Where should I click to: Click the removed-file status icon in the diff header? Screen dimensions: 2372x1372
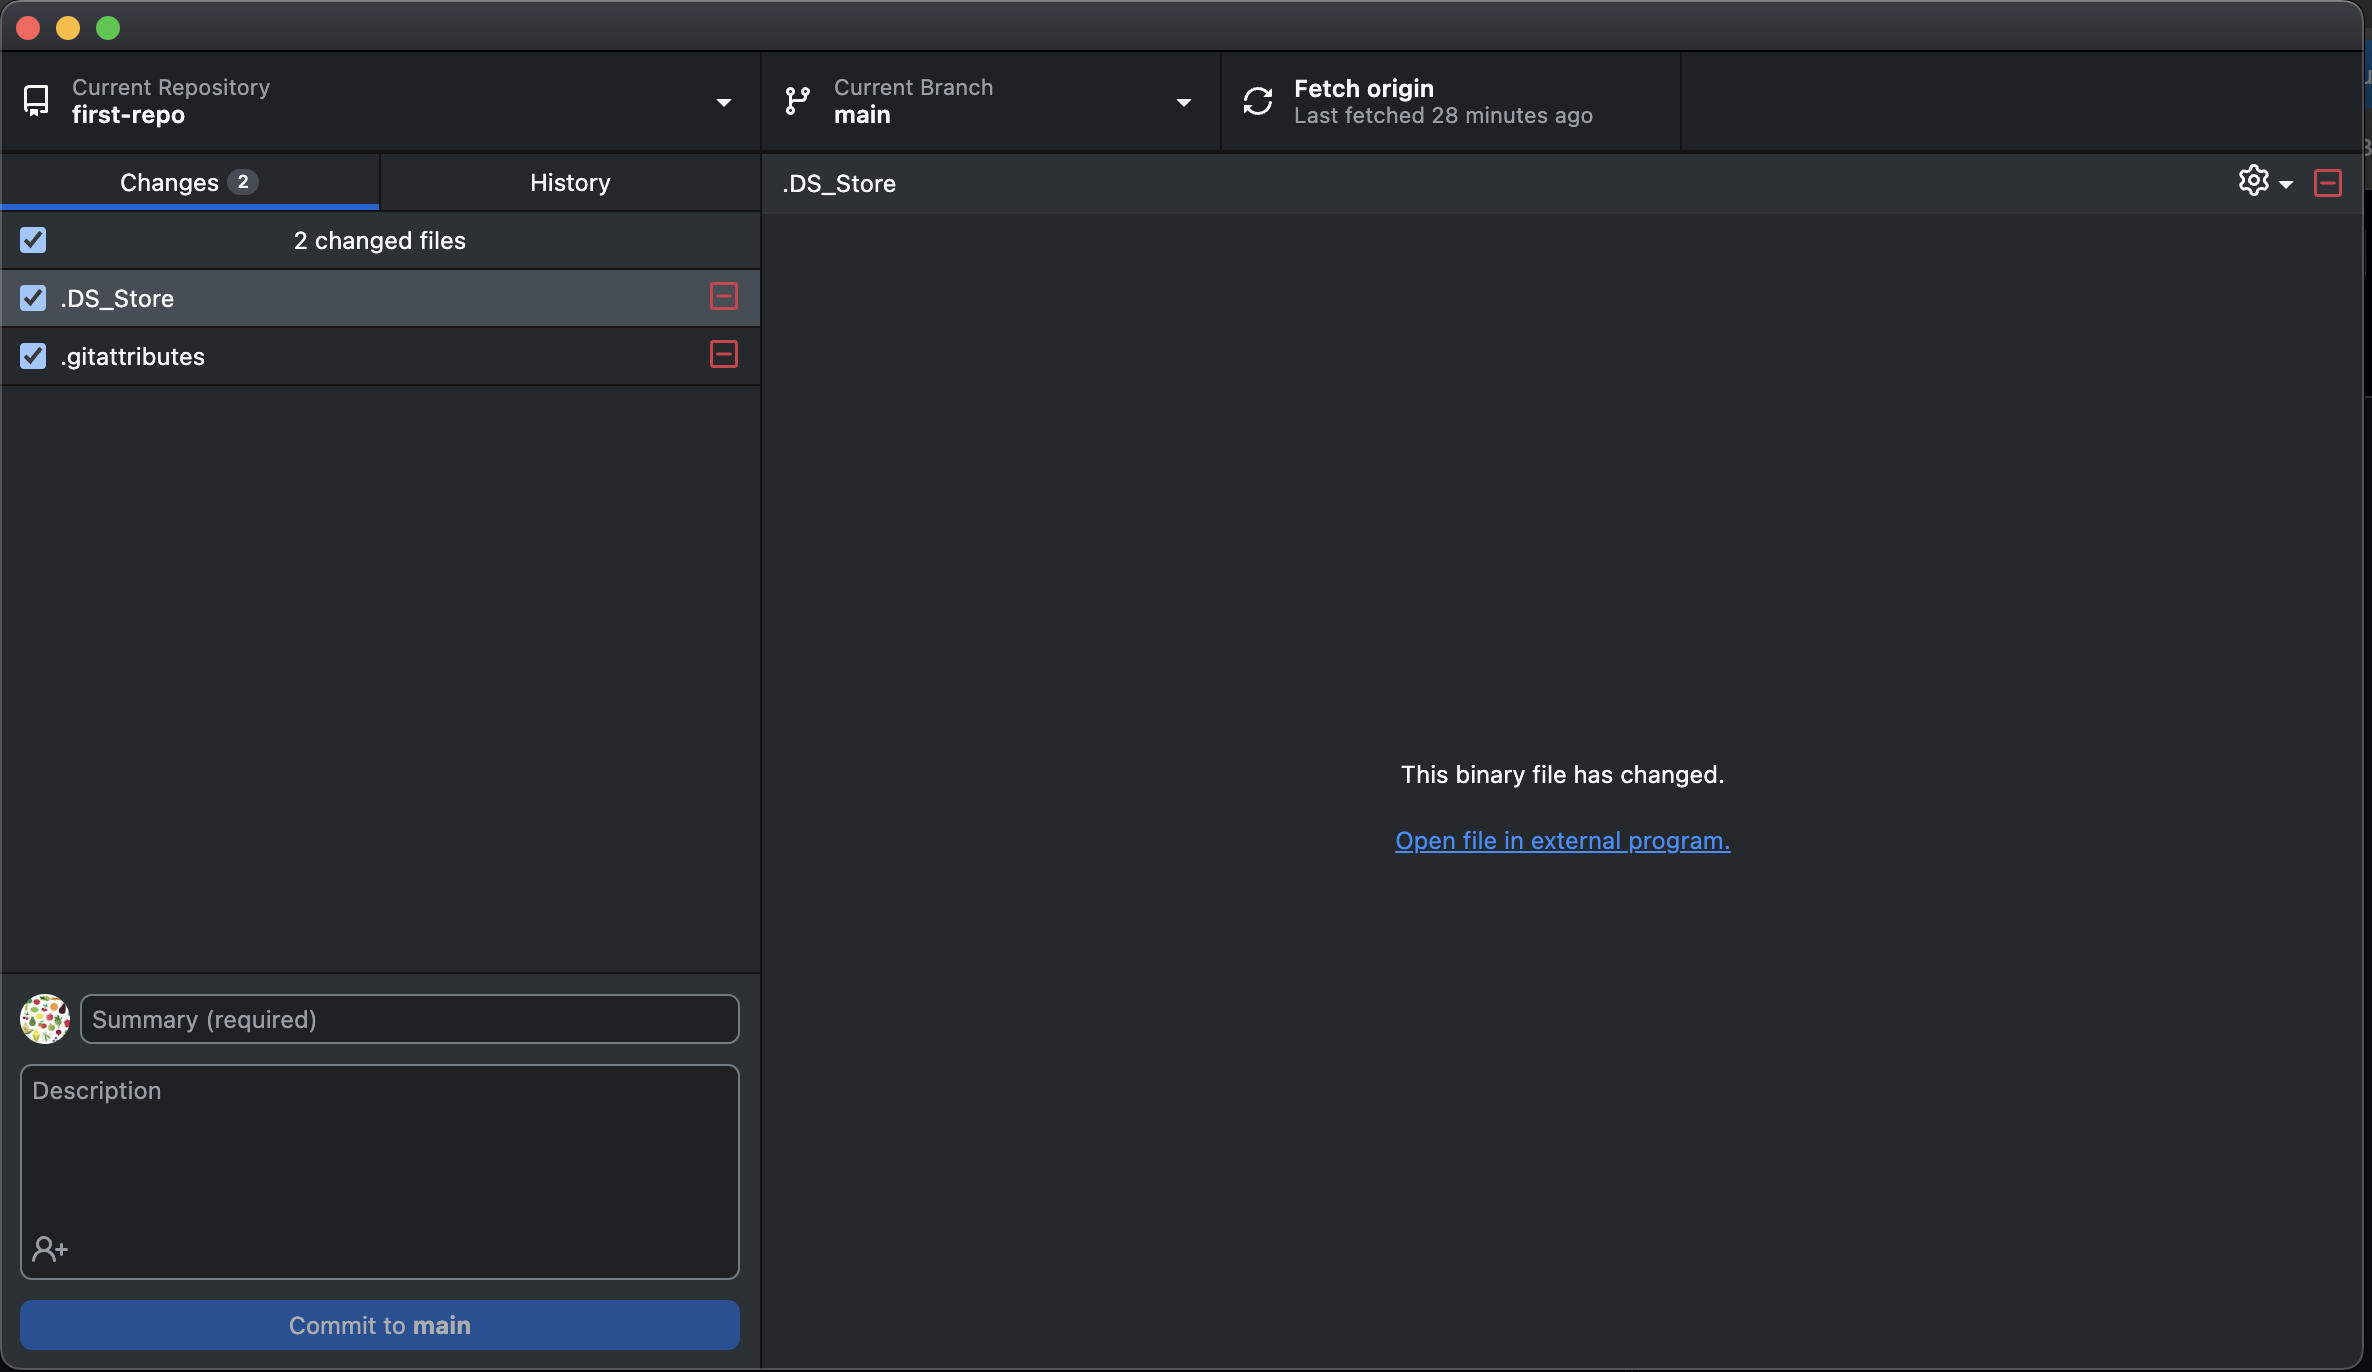pyautogui.click(x=2327, y=183)
